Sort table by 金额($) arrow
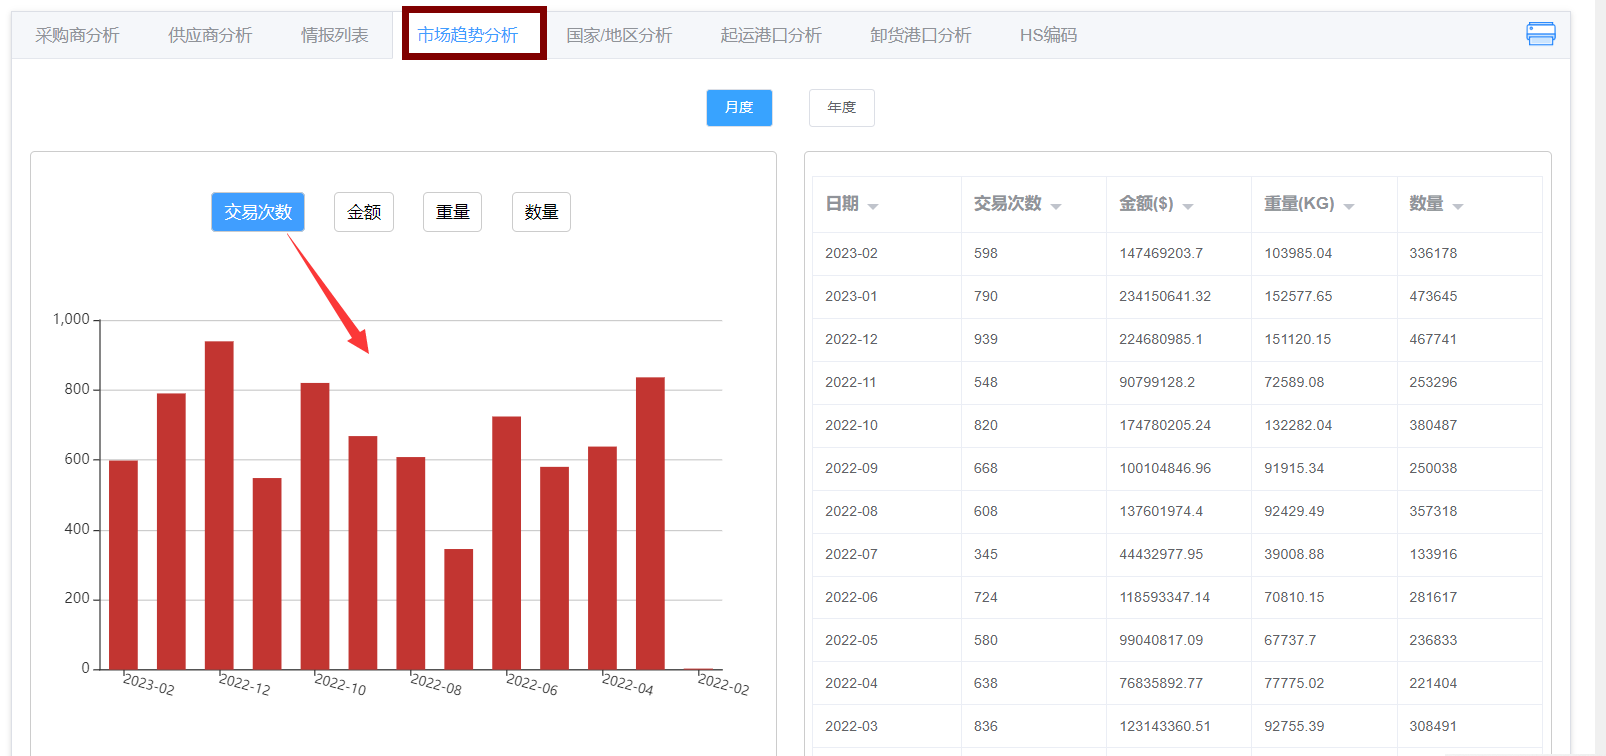The height and width of the screenshot is (756, 1606). 1188,206
